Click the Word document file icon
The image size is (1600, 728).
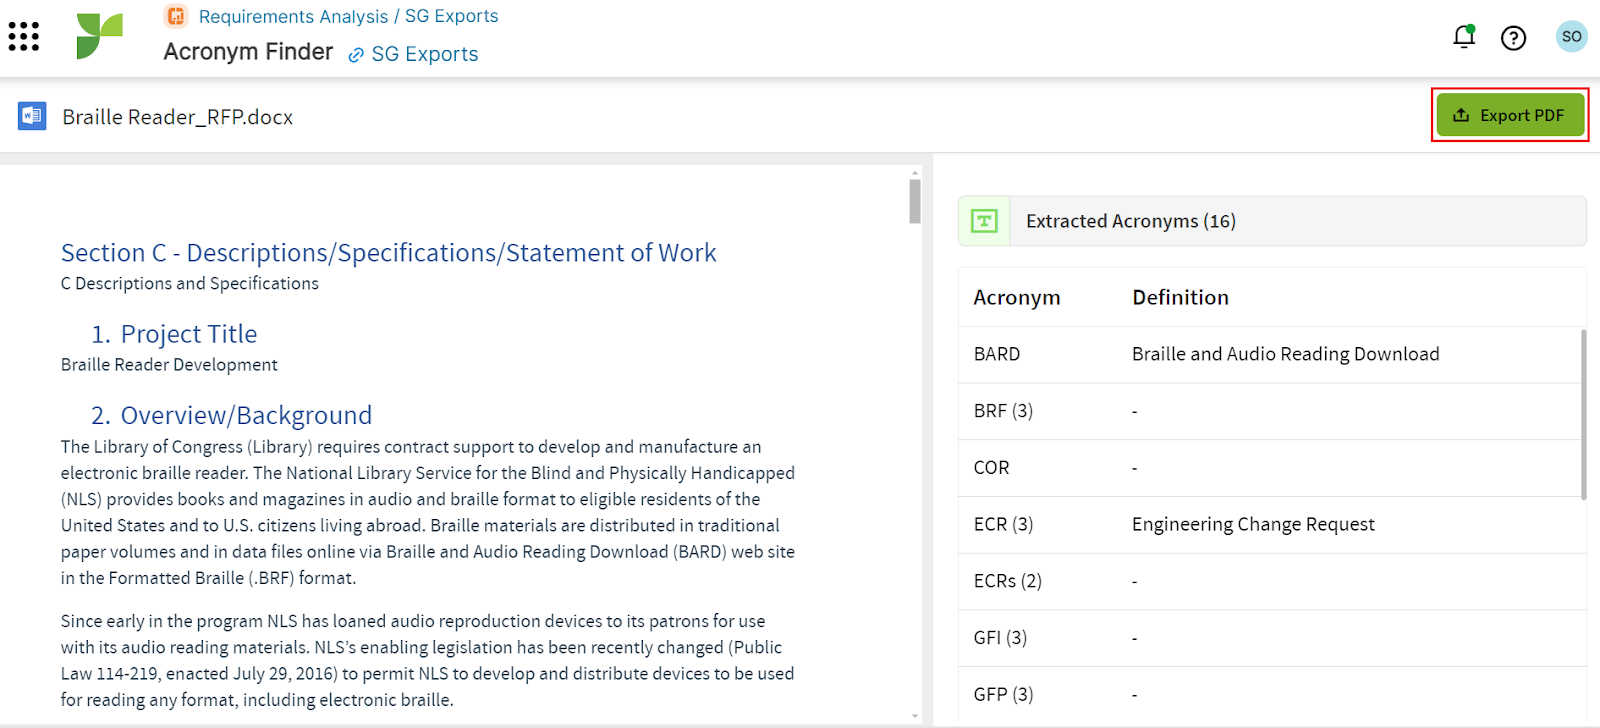coord(32,116)
